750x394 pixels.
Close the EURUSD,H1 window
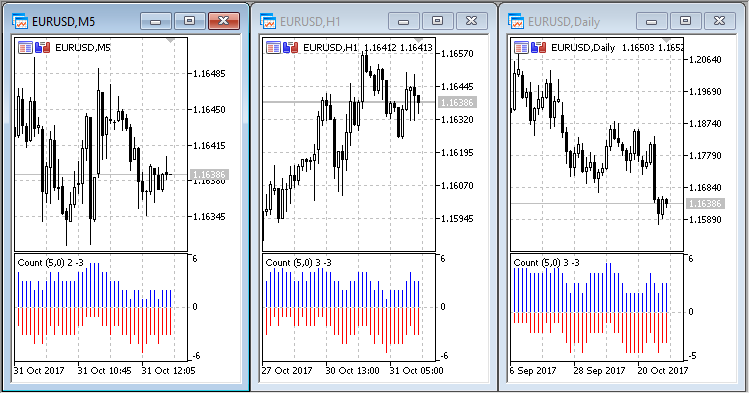click(x=472, y=21)
